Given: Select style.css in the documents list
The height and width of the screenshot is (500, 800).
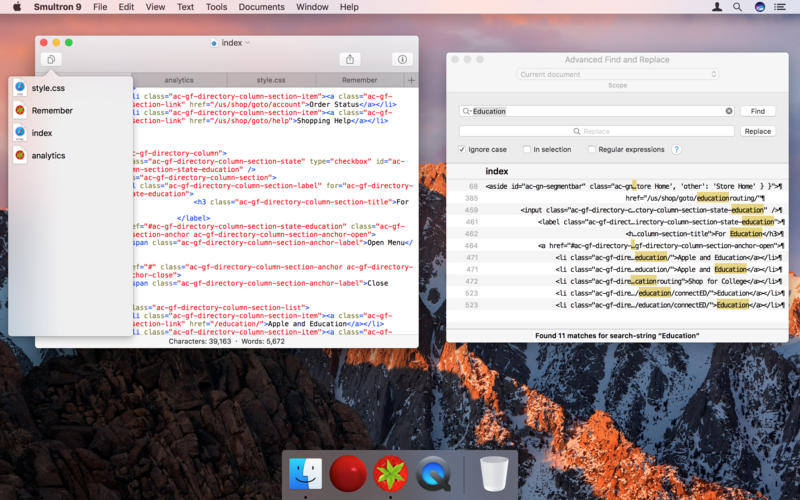Looking at the screenshot, I should point(48,88).
